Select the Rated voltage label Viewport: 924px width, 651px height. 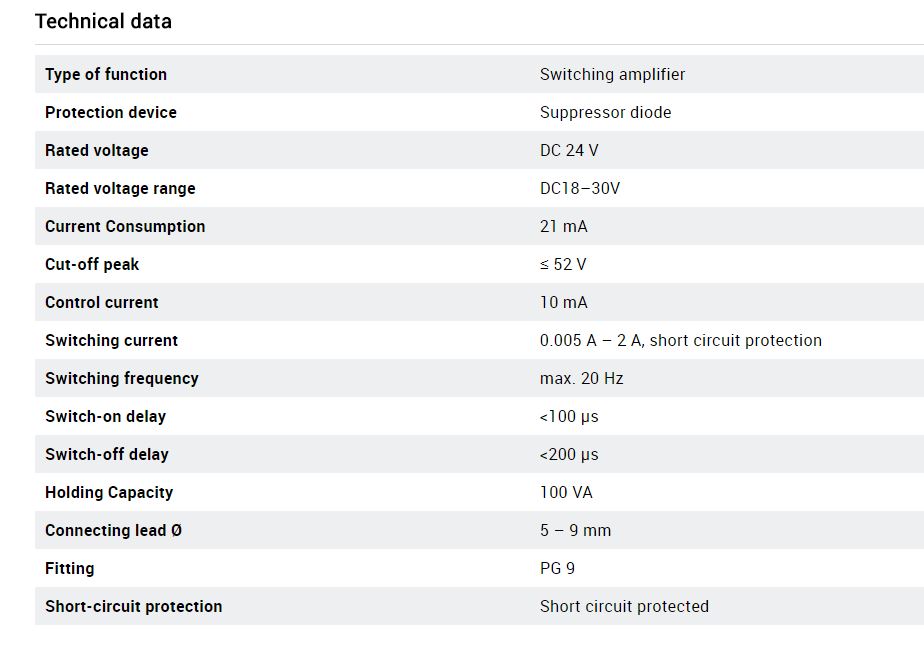[97, 150]
